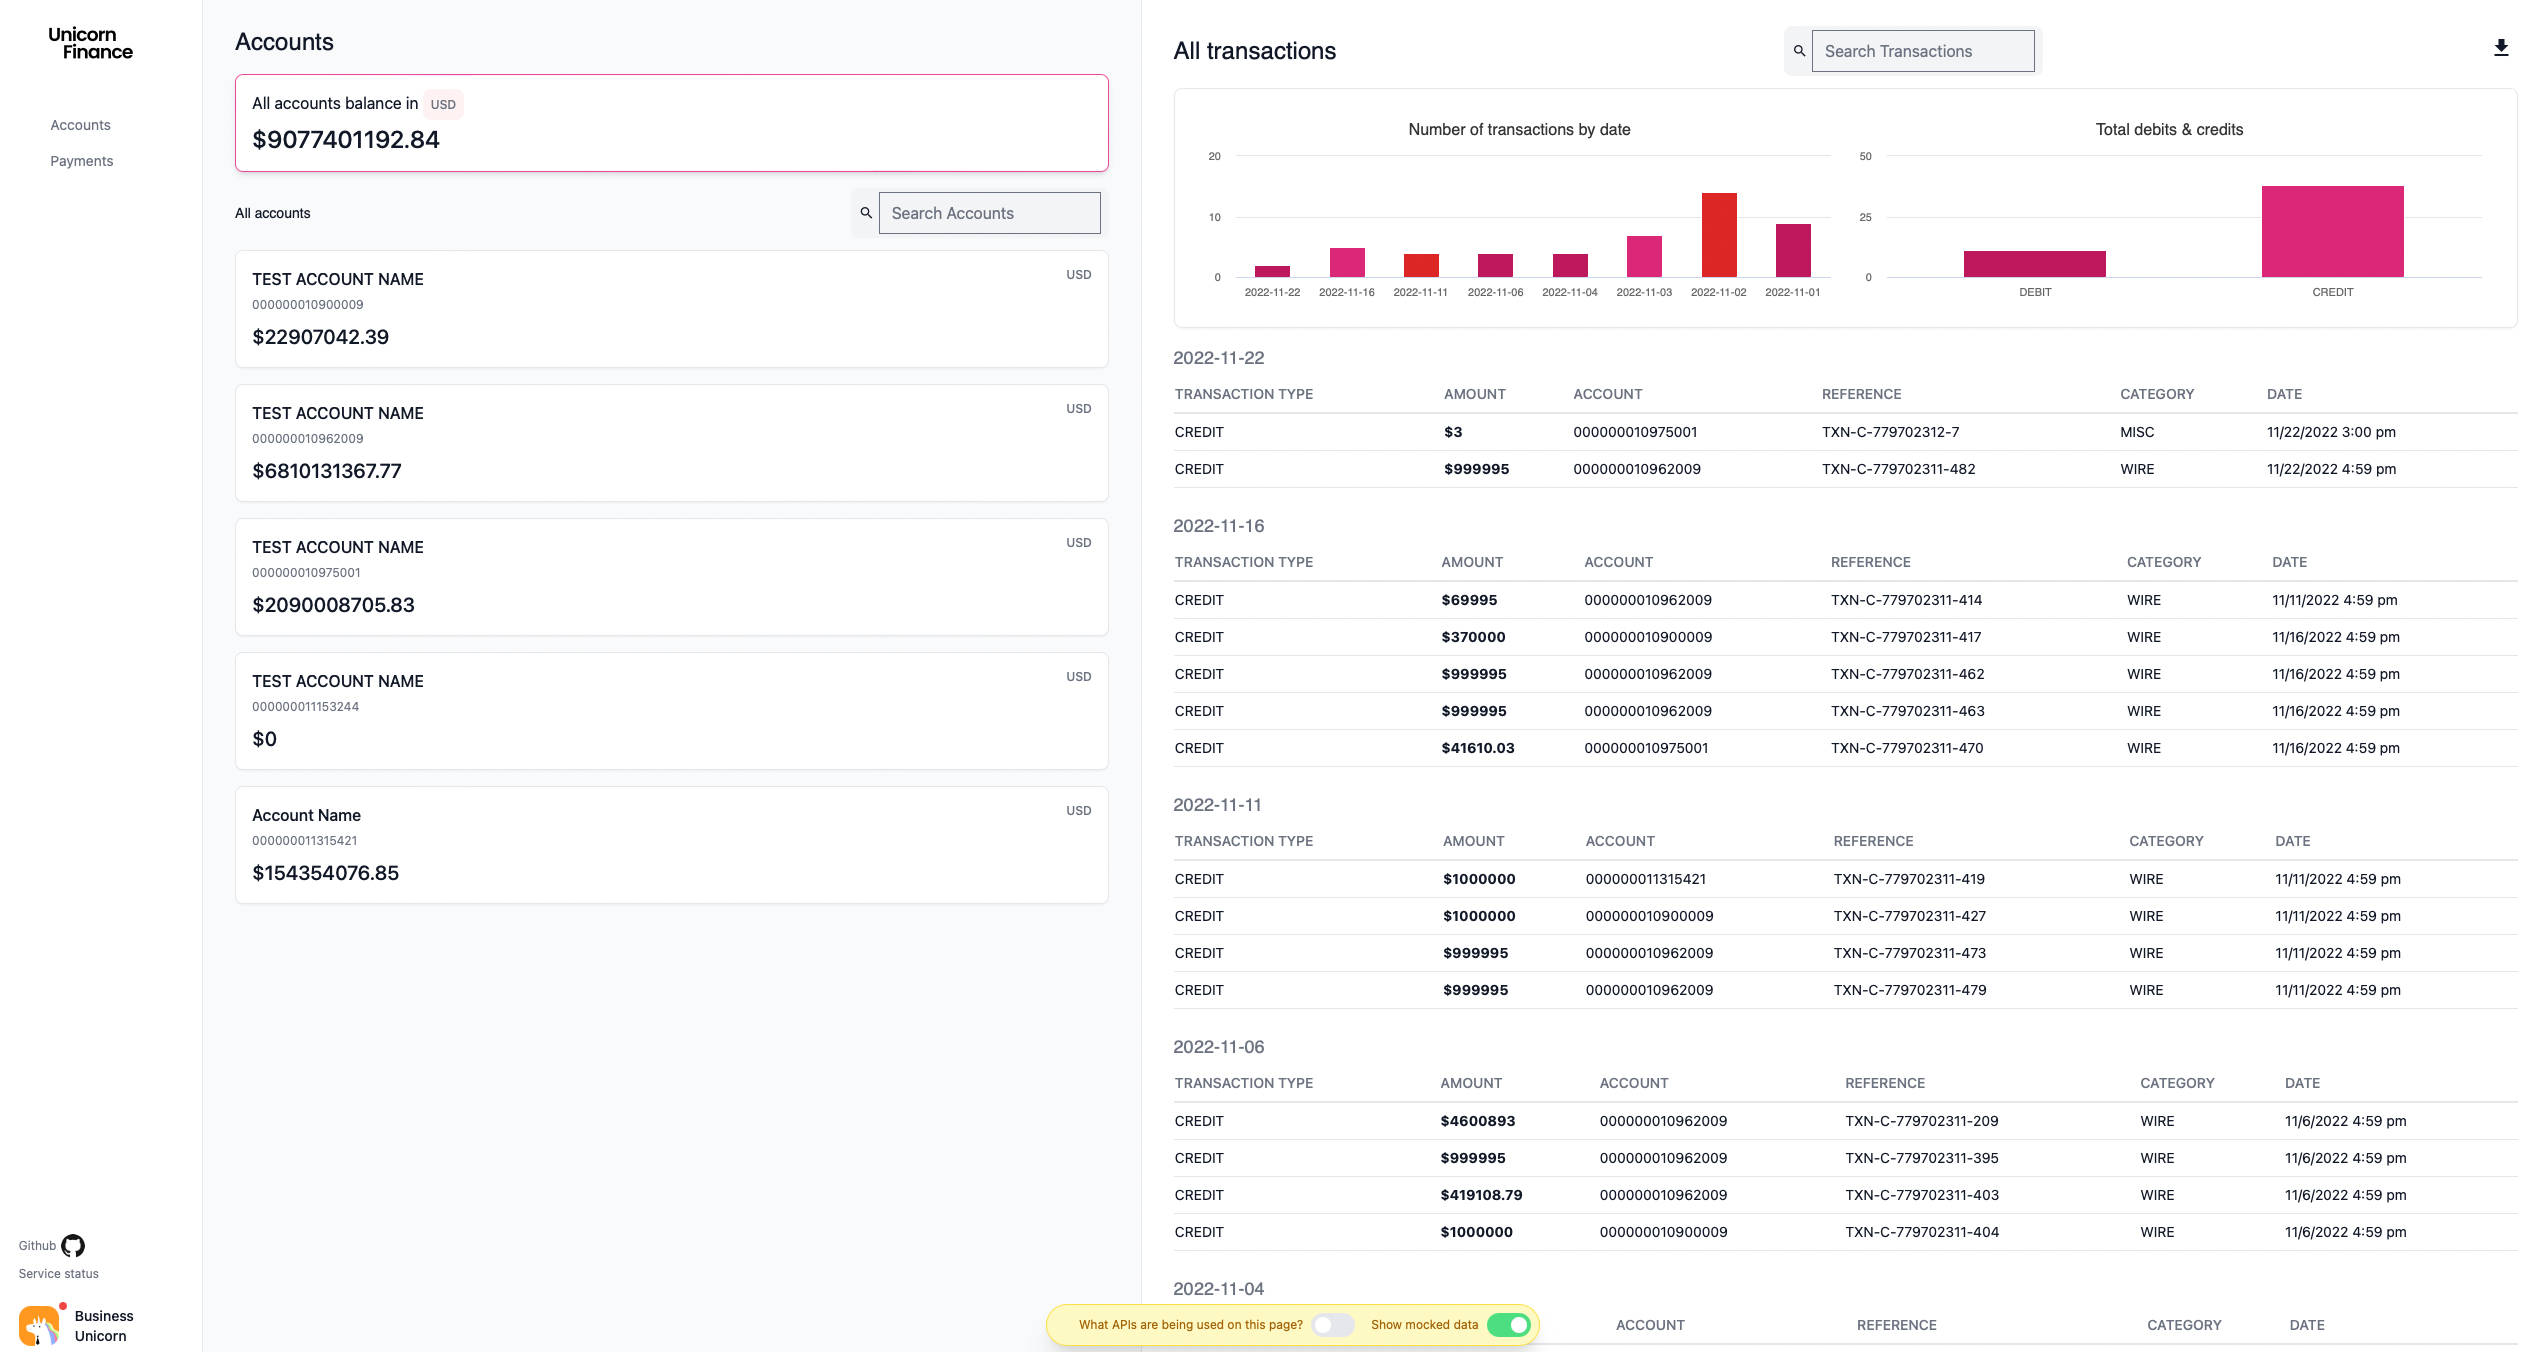The height and width of the screenshot is (1352, 2530).
Task: Click the download transactions icon
Action: pos(2500,48)
